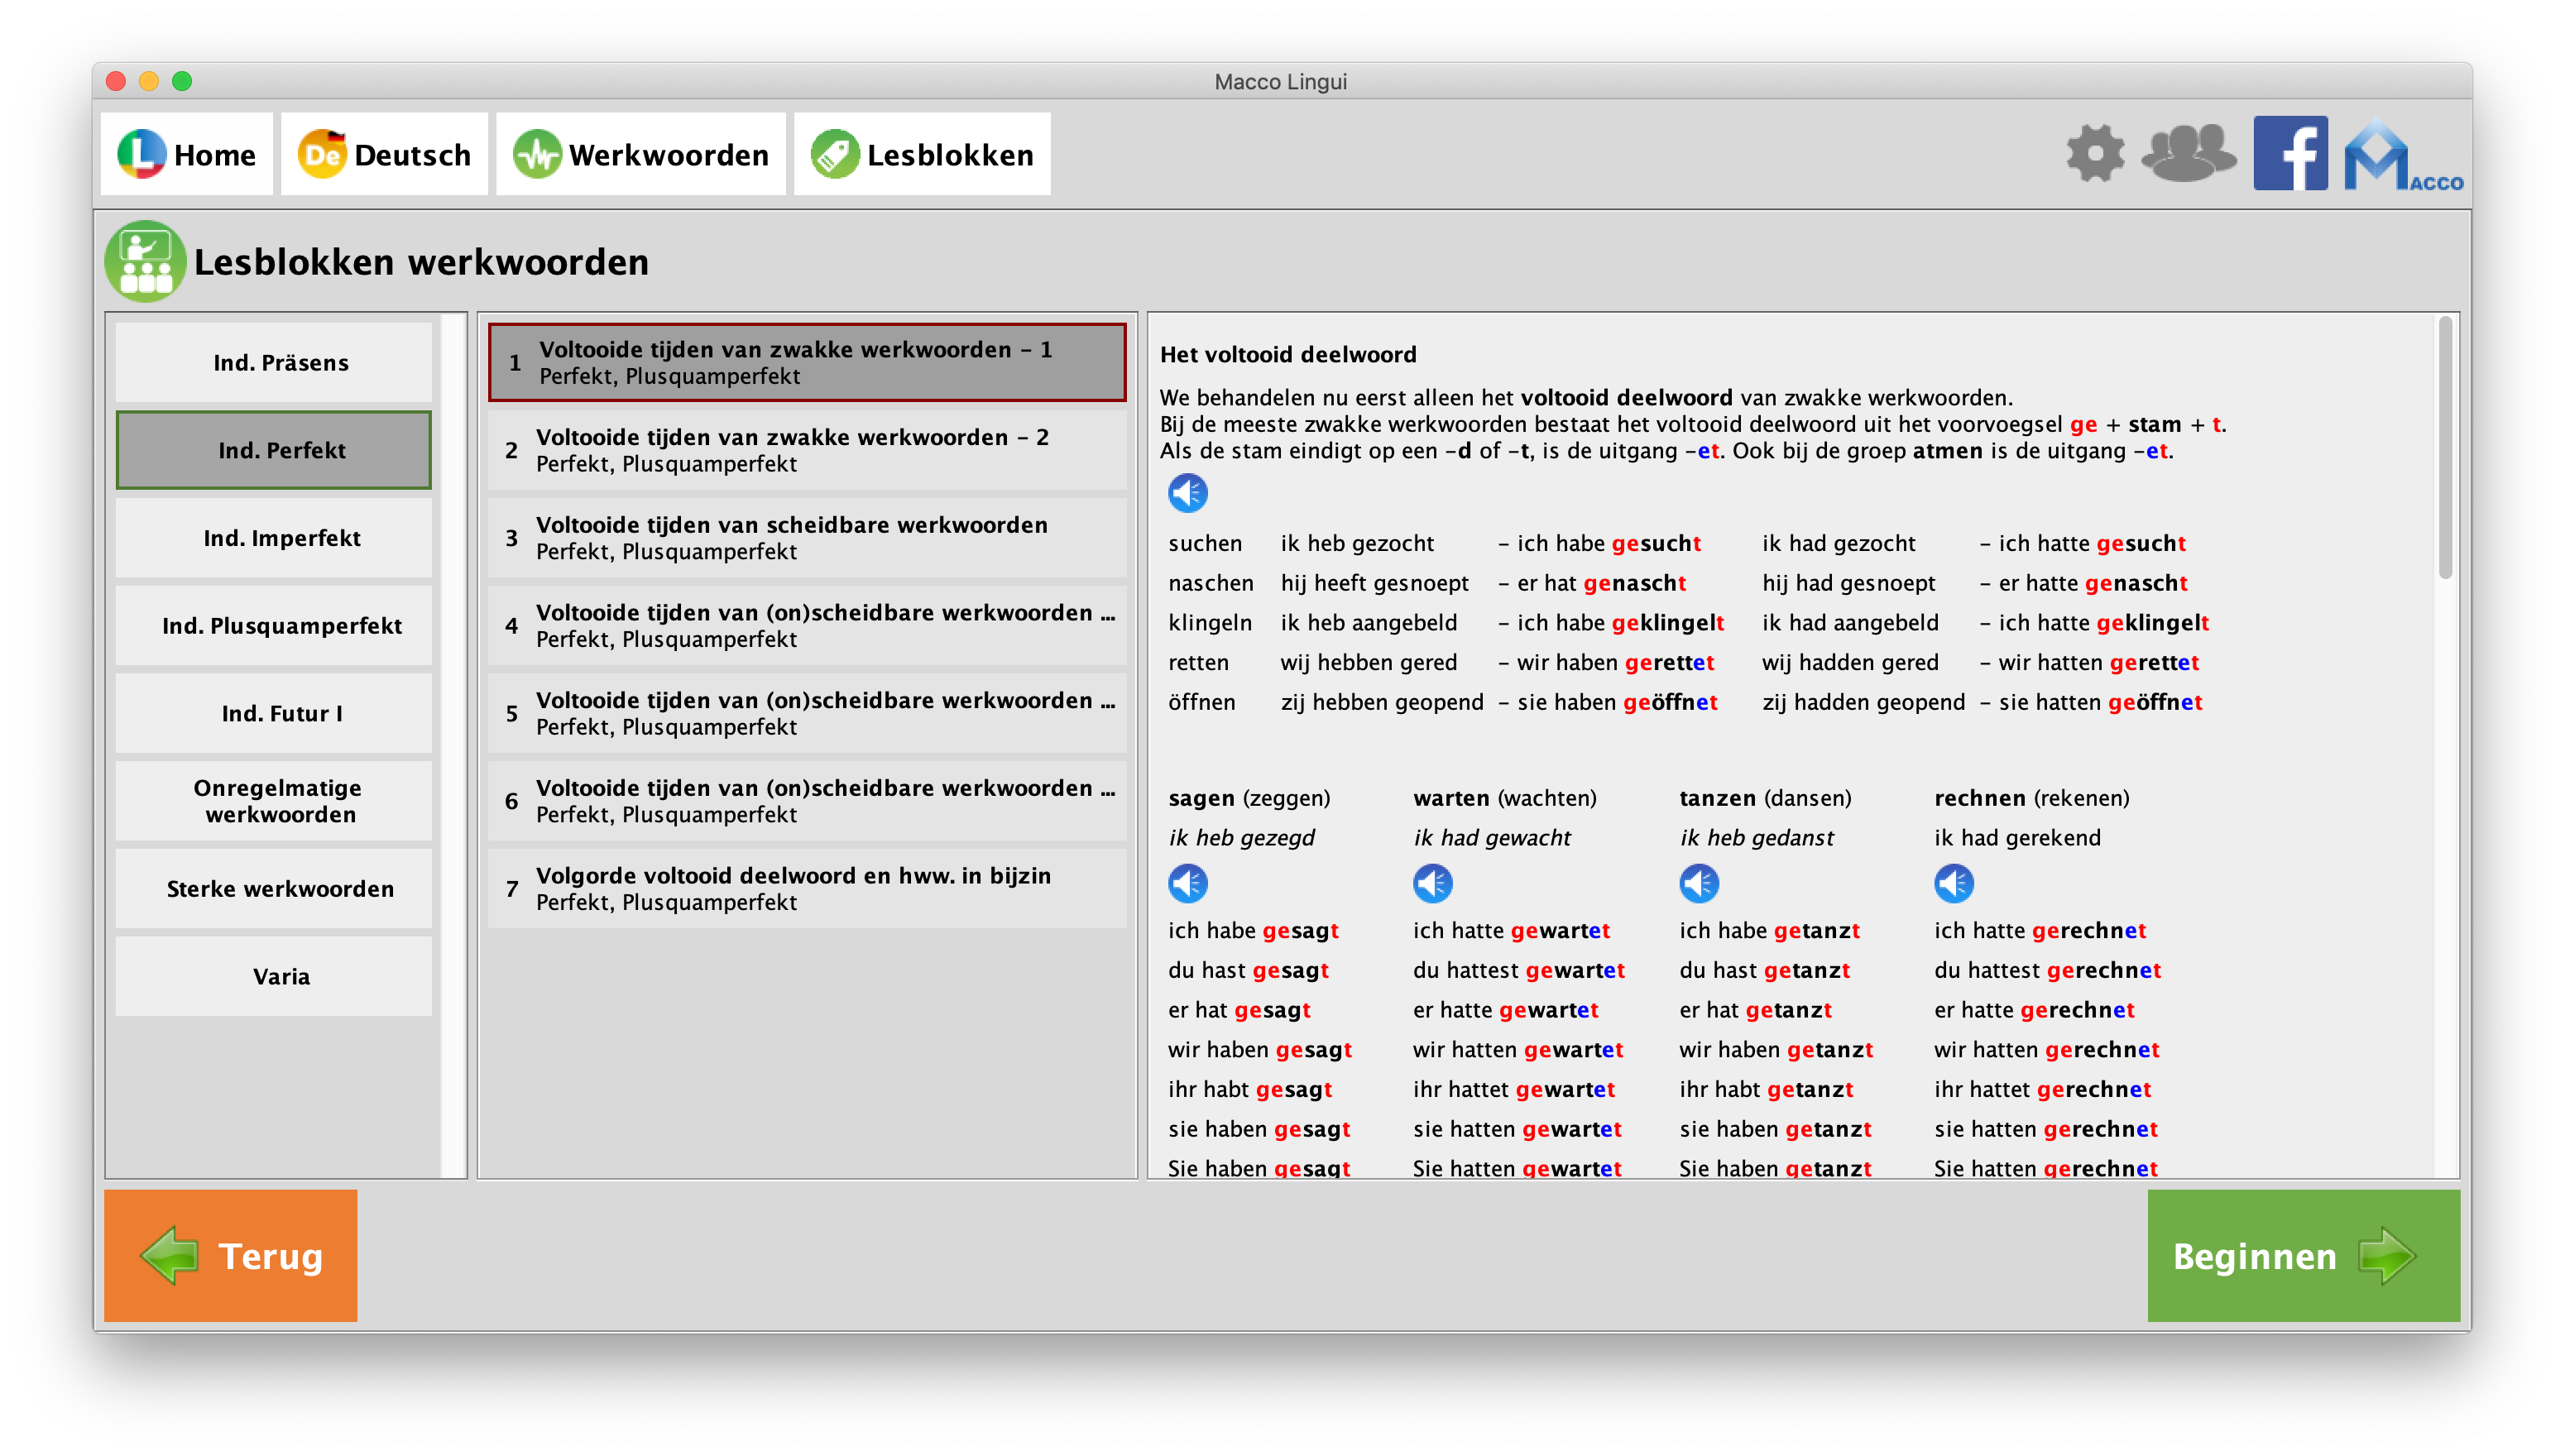Select lesson 3 on scheidbare werkwoorden

point(806,538)
